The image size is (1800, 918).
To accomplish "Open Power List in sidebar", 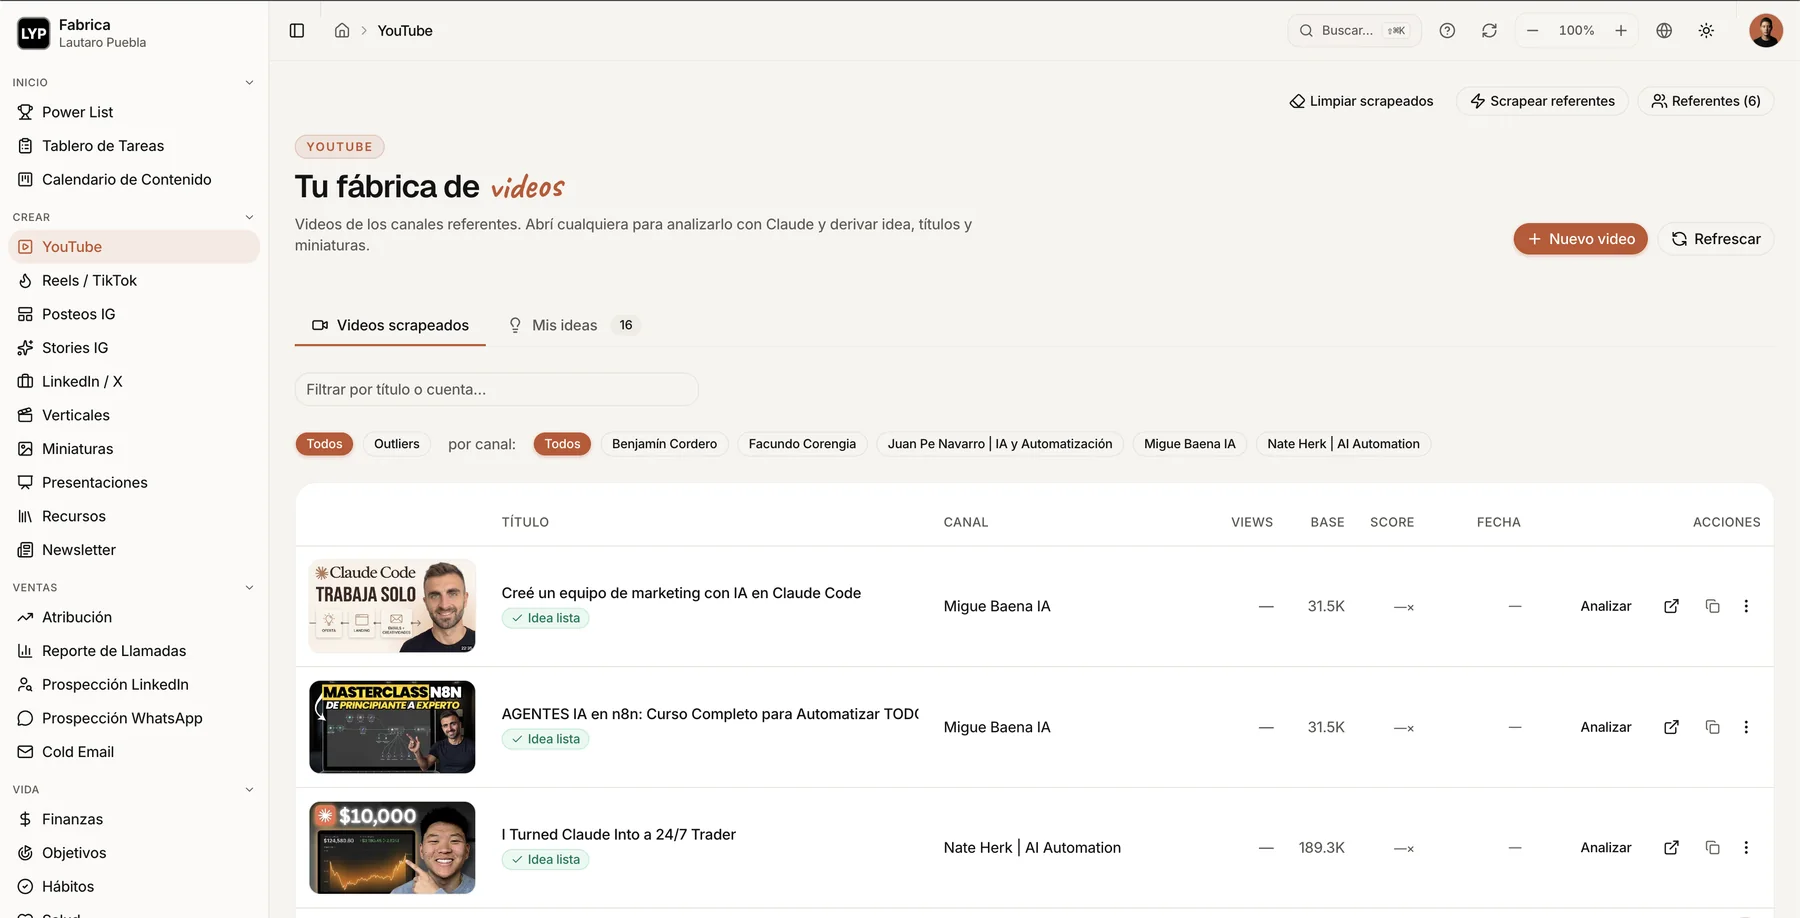I will 134,112.
